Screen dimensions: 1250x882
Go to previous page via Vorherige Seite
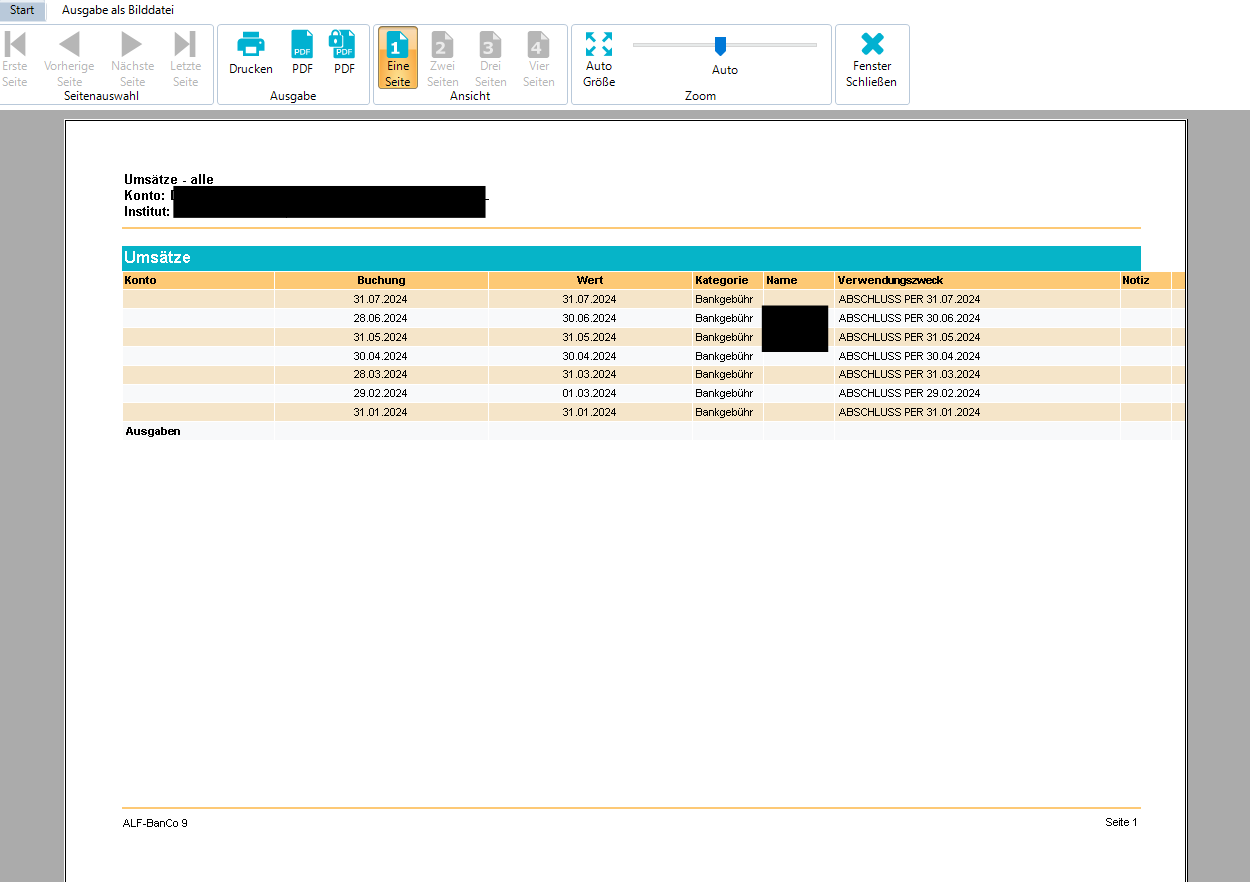click(x=69, y=59)
